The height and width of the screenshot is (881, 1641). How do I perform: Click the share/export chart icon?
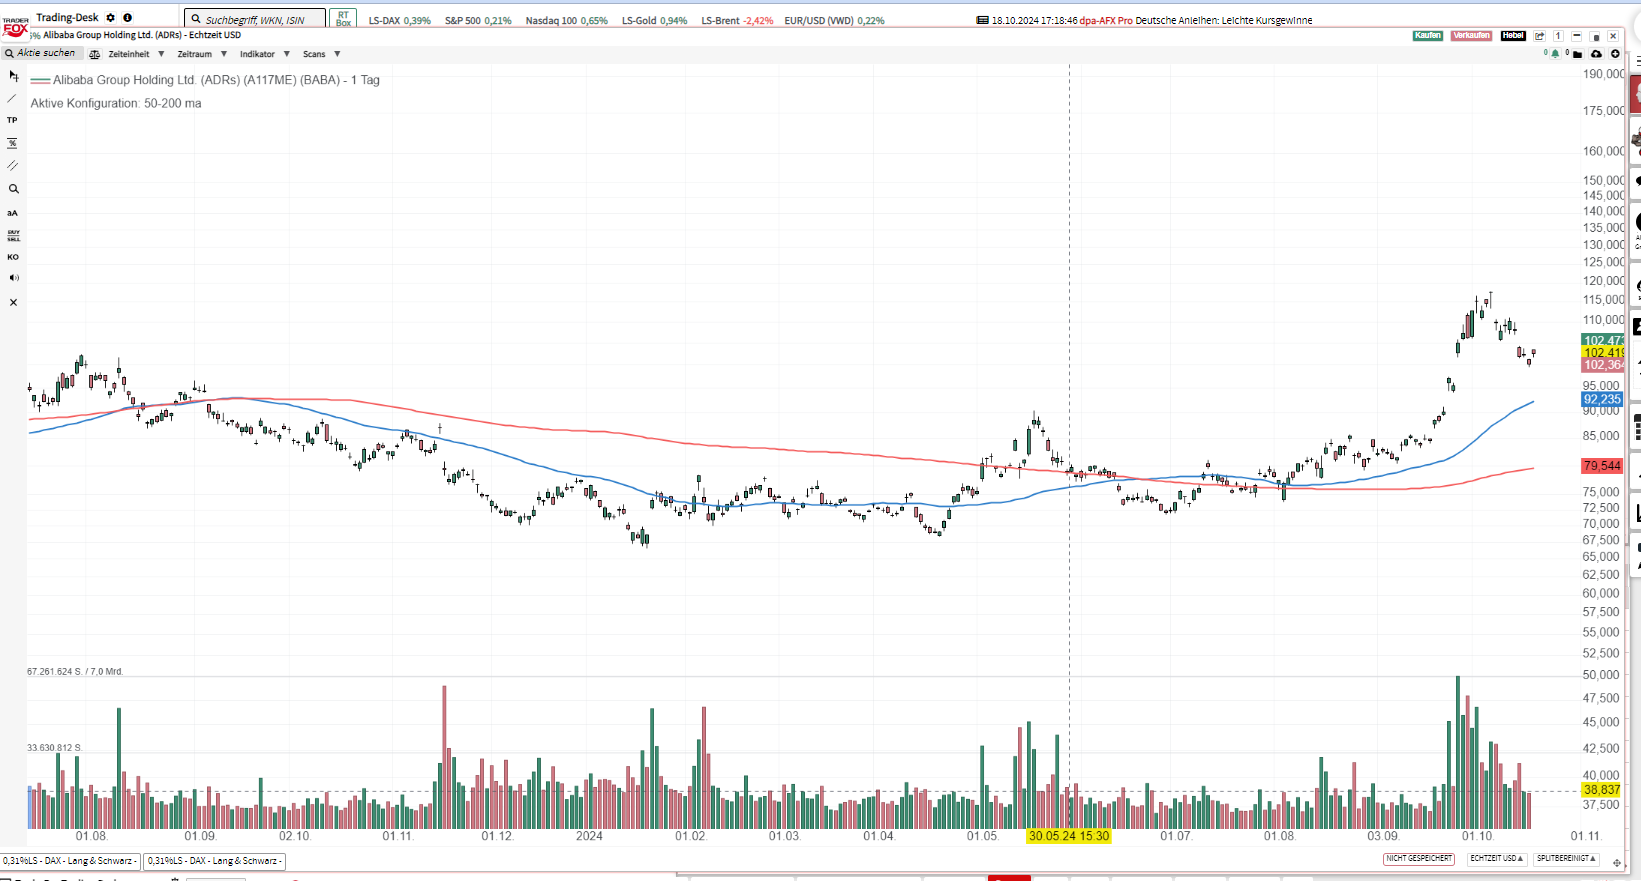1540,36
